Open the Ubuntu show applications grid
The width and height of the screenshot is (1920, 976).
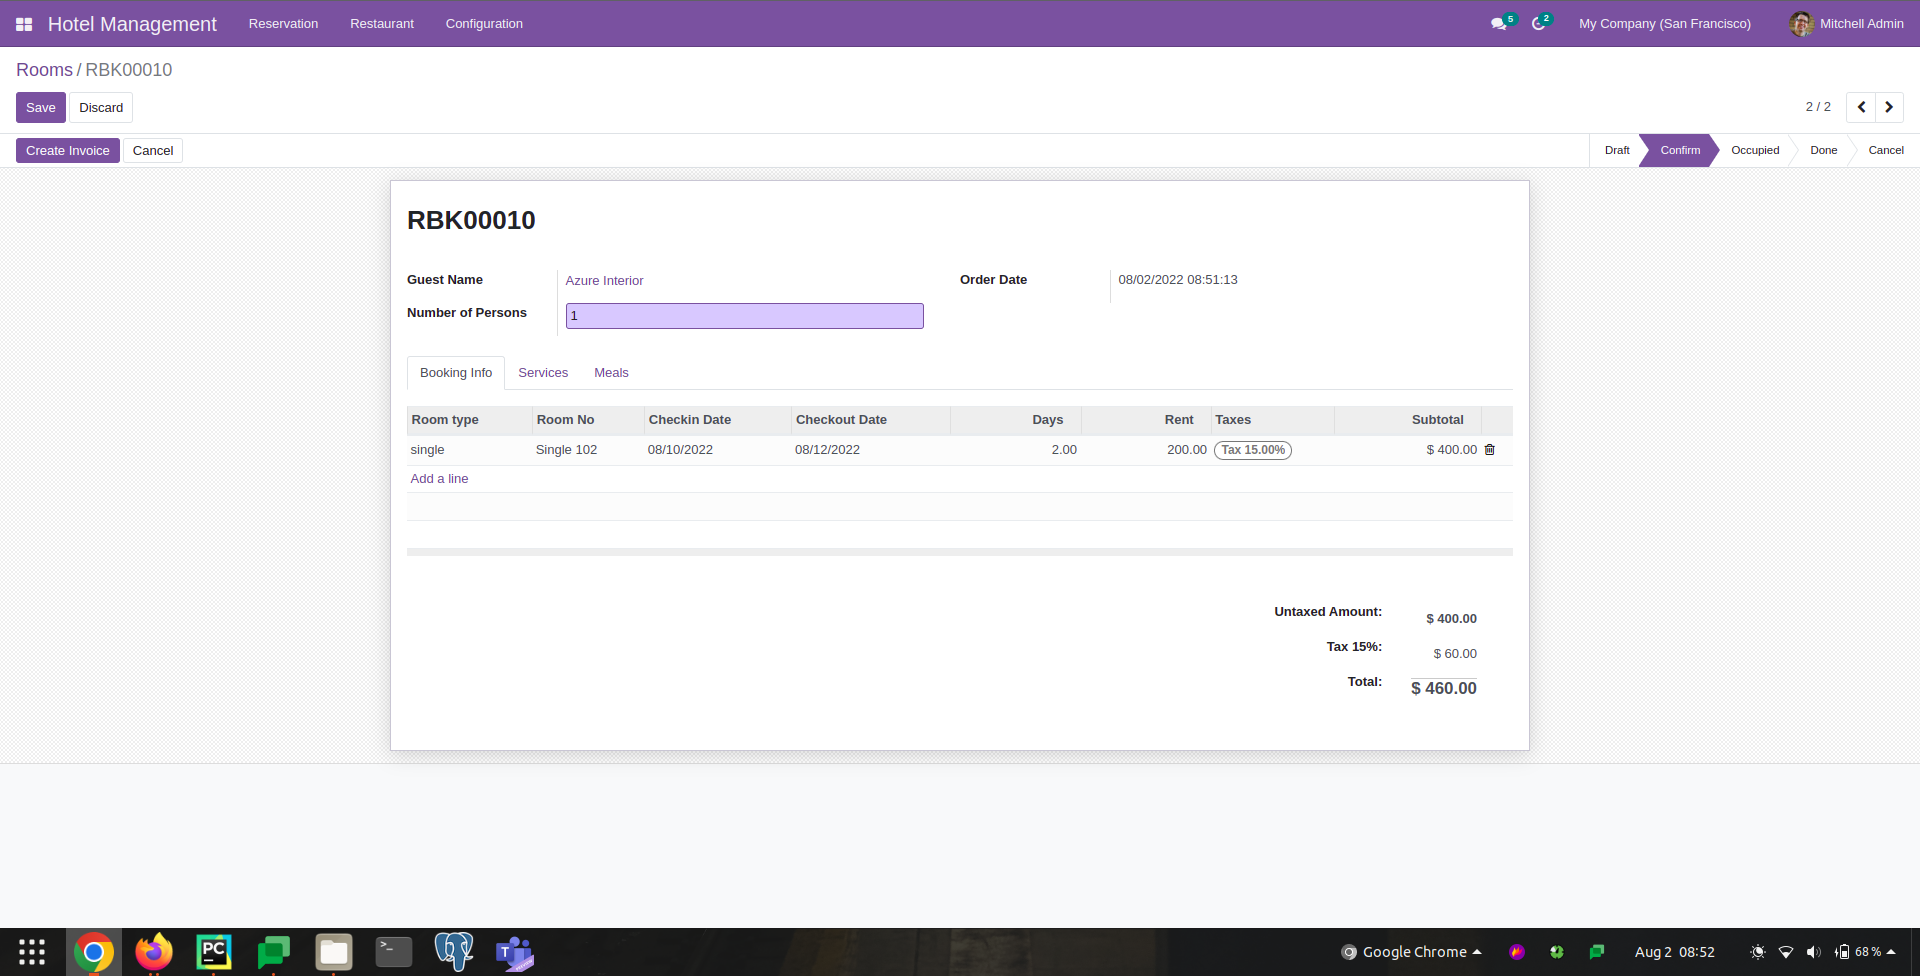32,952
